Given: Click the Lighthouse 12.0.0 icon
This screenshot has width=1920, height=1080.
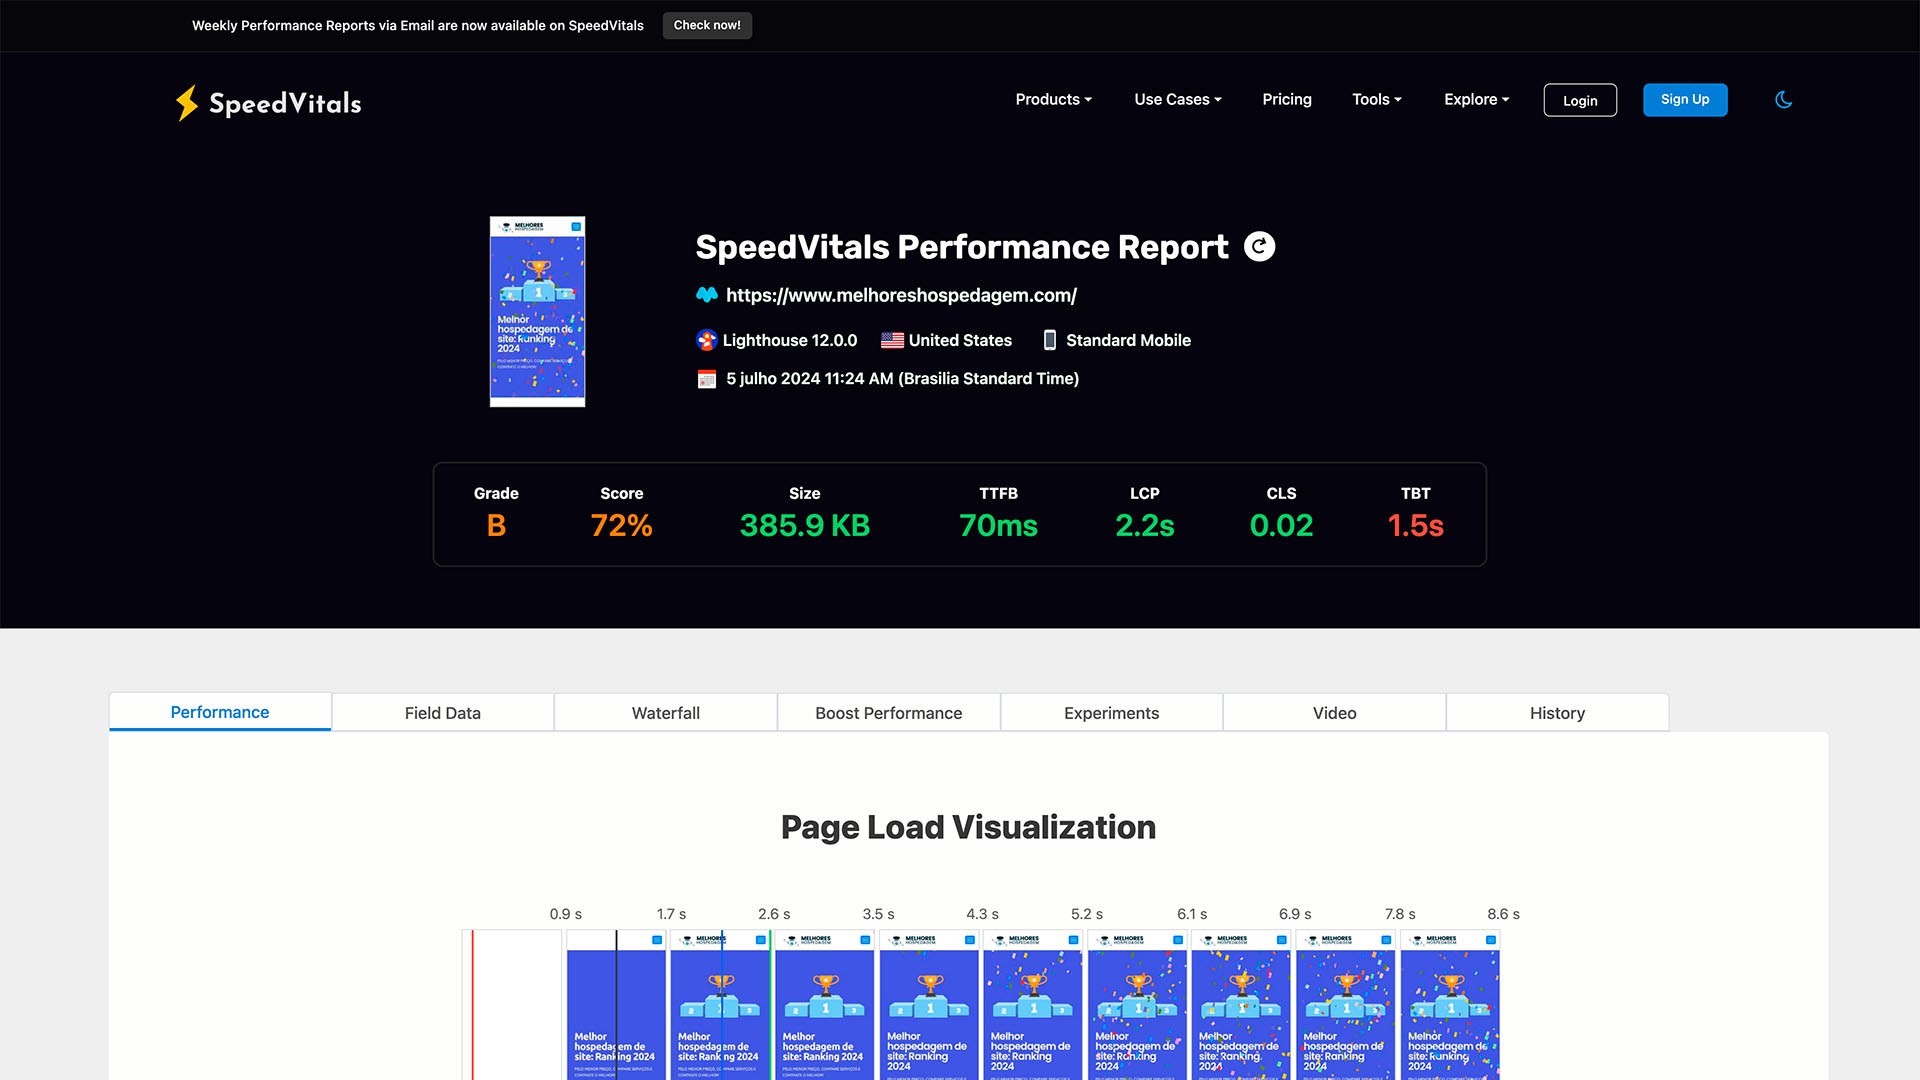Looking at the screenshot, I should [x=707, y=340].
